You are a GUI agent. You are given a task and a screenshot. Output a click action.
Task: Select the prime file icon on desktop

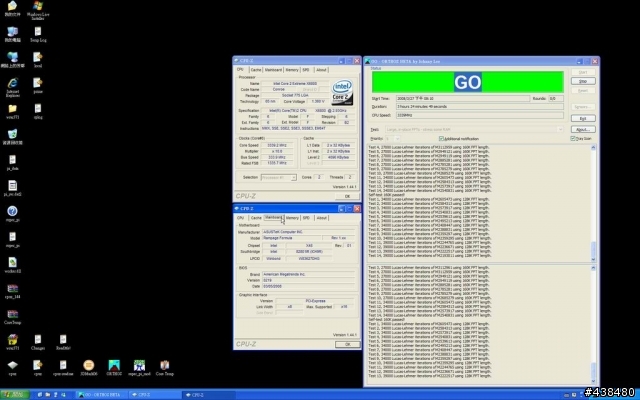(x=38, y=83)
